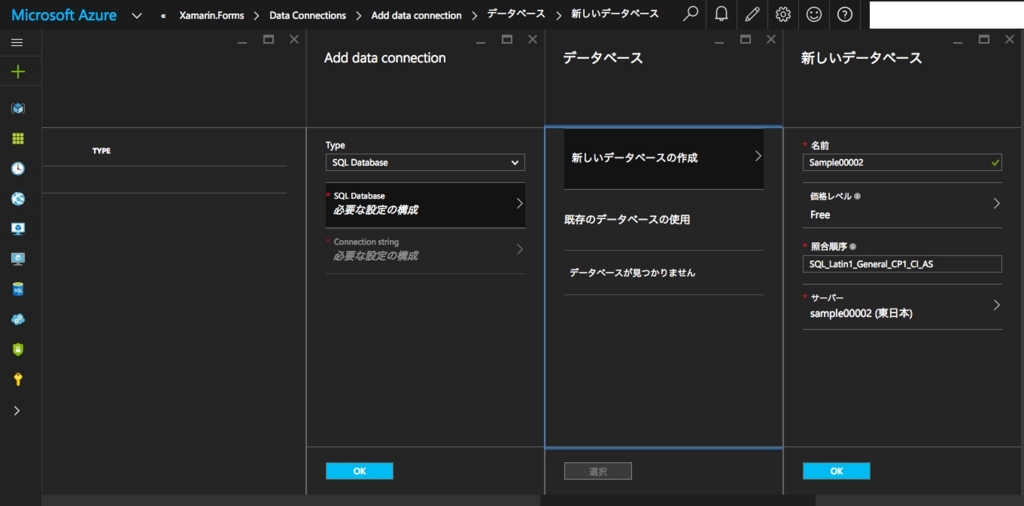The image size is (1024, 506).
Task: Click the 選択 button in データベース blade
Action: (x=598, y=471)
